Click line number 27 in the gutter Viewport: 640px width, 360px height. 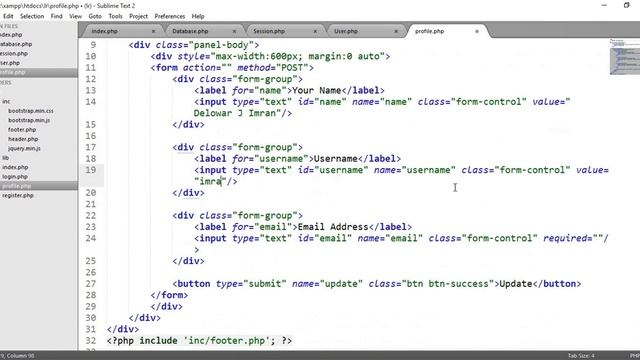(x=91, y=284)
